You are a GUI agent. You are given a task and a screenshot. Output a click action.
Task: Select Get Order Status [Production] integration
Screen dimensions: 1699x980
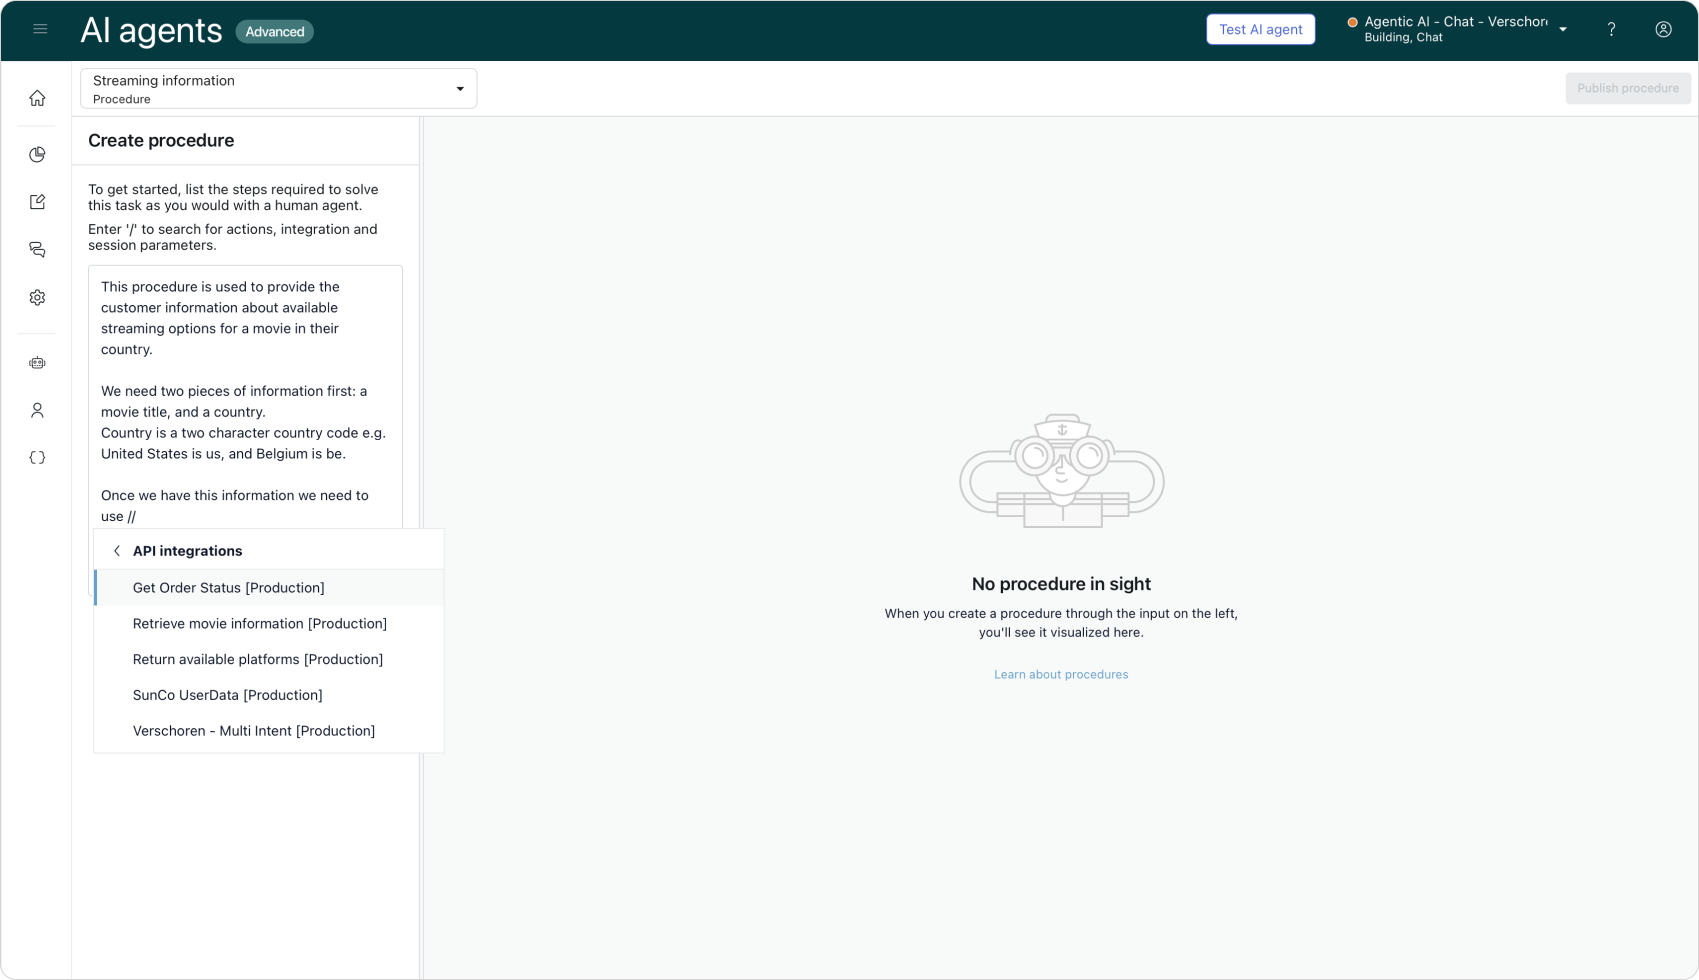pyautogui.click(x=269, y=588)
